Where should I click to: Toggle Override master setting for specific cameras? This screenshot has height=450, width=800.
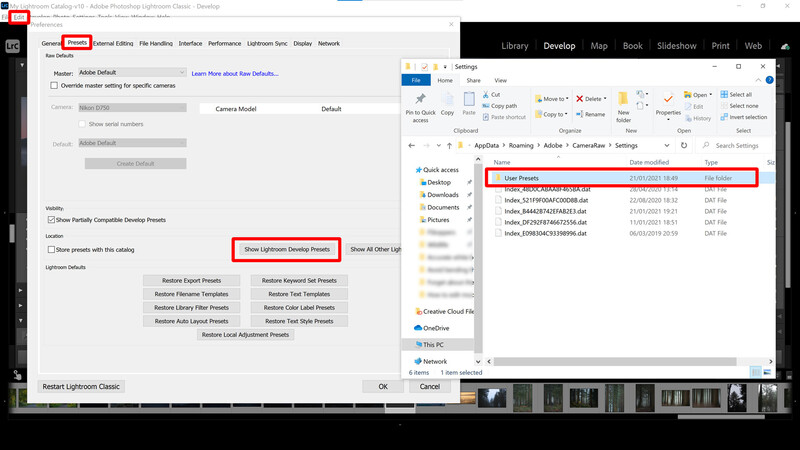point(54,86)
